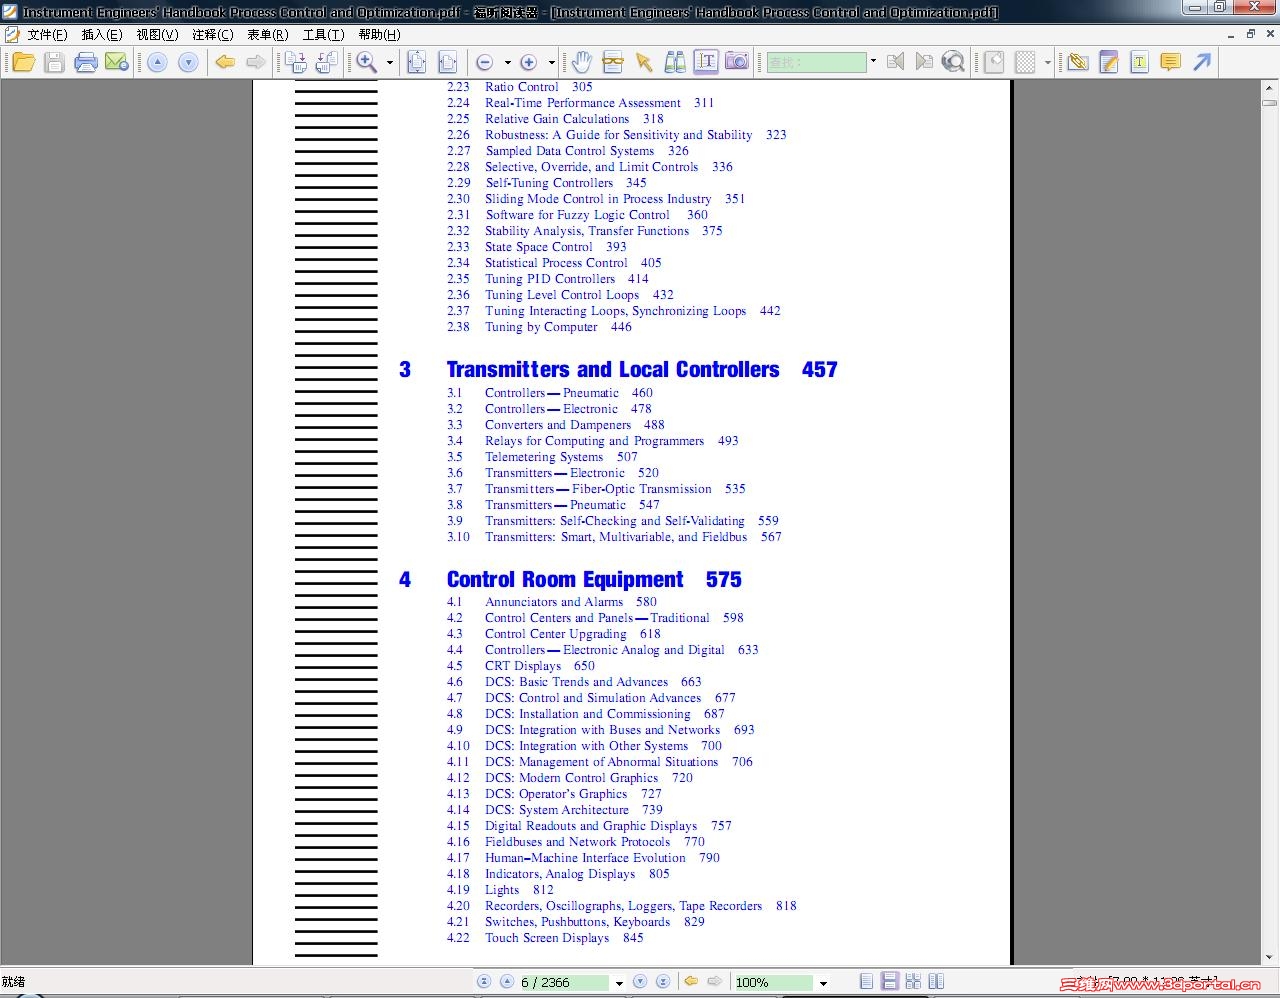Open the 帮助(H) menu
This screenshot has width=1280, height=998.
click(x=379, y=34)
